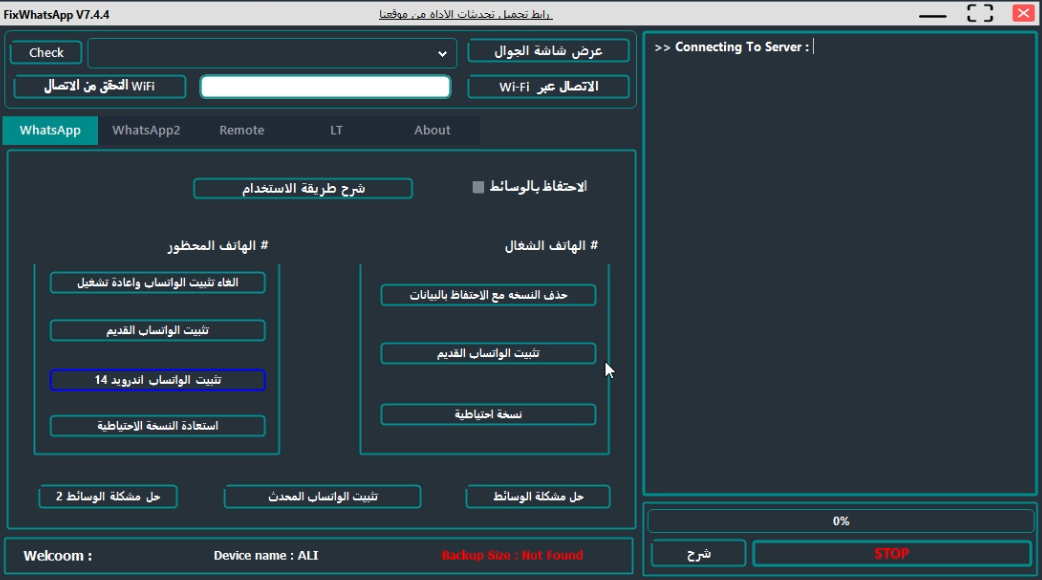The width and height of the screenshot is (1042, 580).
Task: Click the نسخة احتياطية backup button
Action: 488,414
